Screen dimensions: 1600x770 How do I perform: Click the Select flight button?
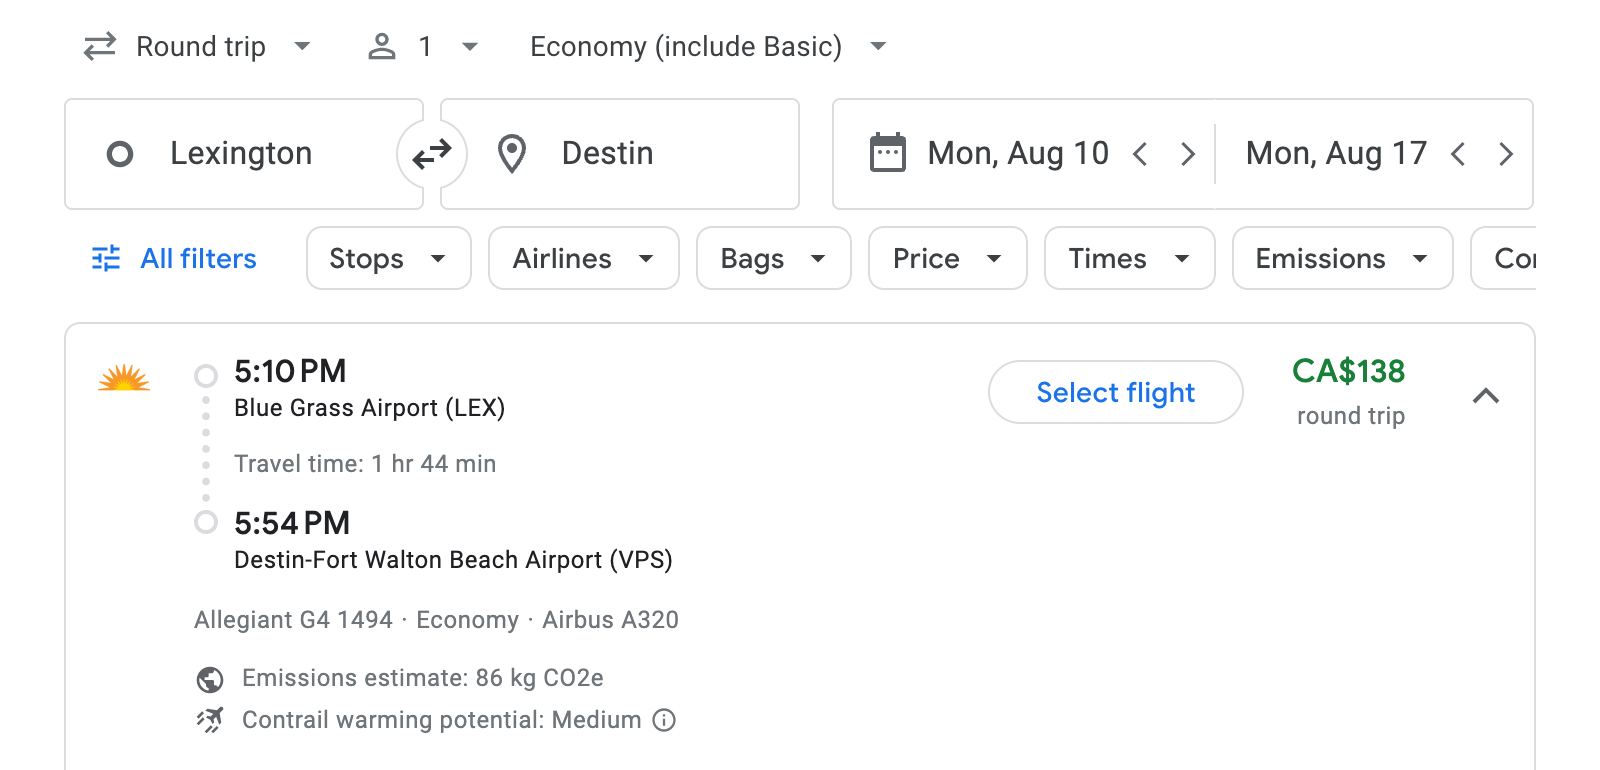[x=1115, y=392]
